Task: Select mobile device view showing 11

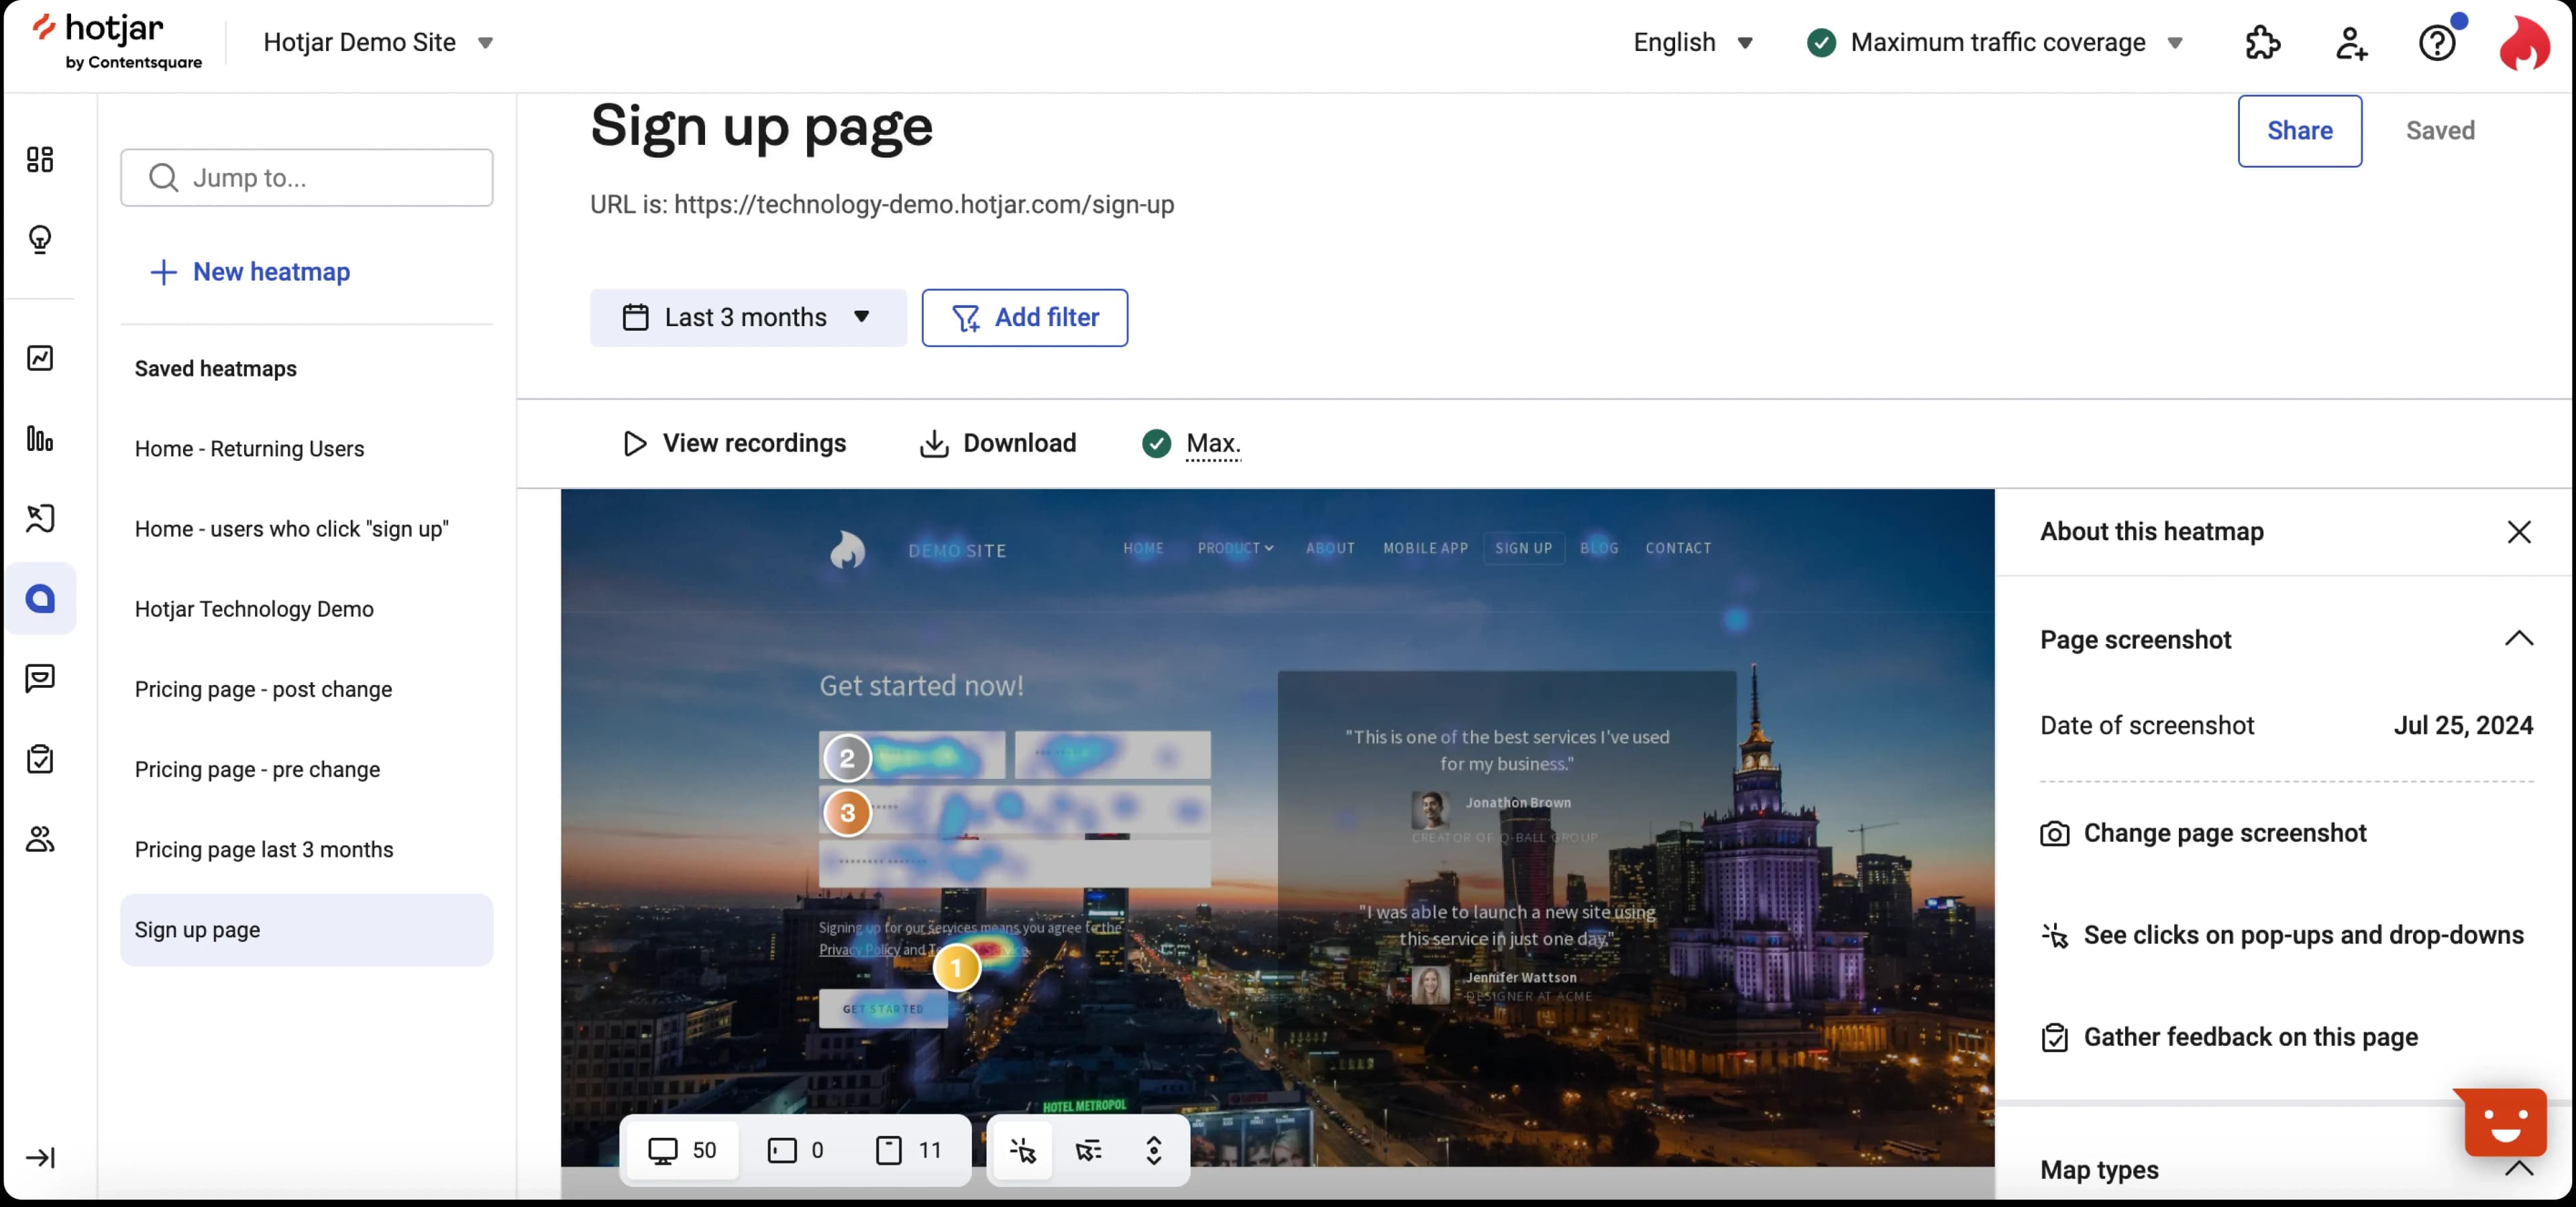Action: (908, 1150)
